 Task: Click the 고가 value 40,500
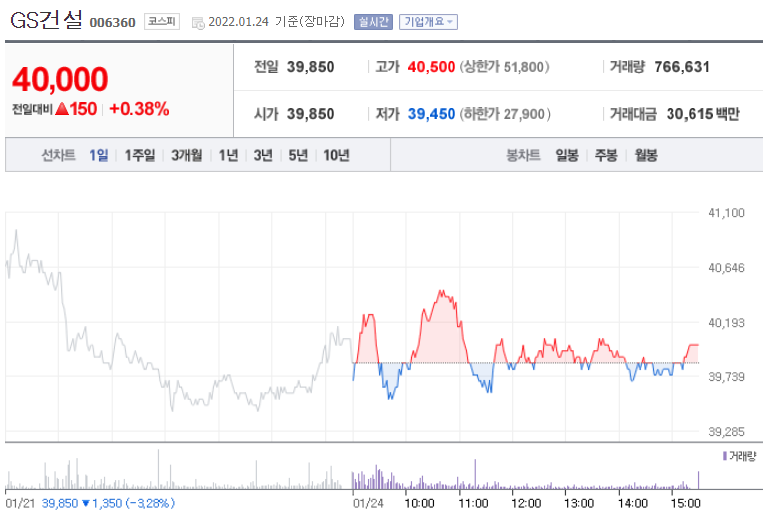tap(431, 67)
